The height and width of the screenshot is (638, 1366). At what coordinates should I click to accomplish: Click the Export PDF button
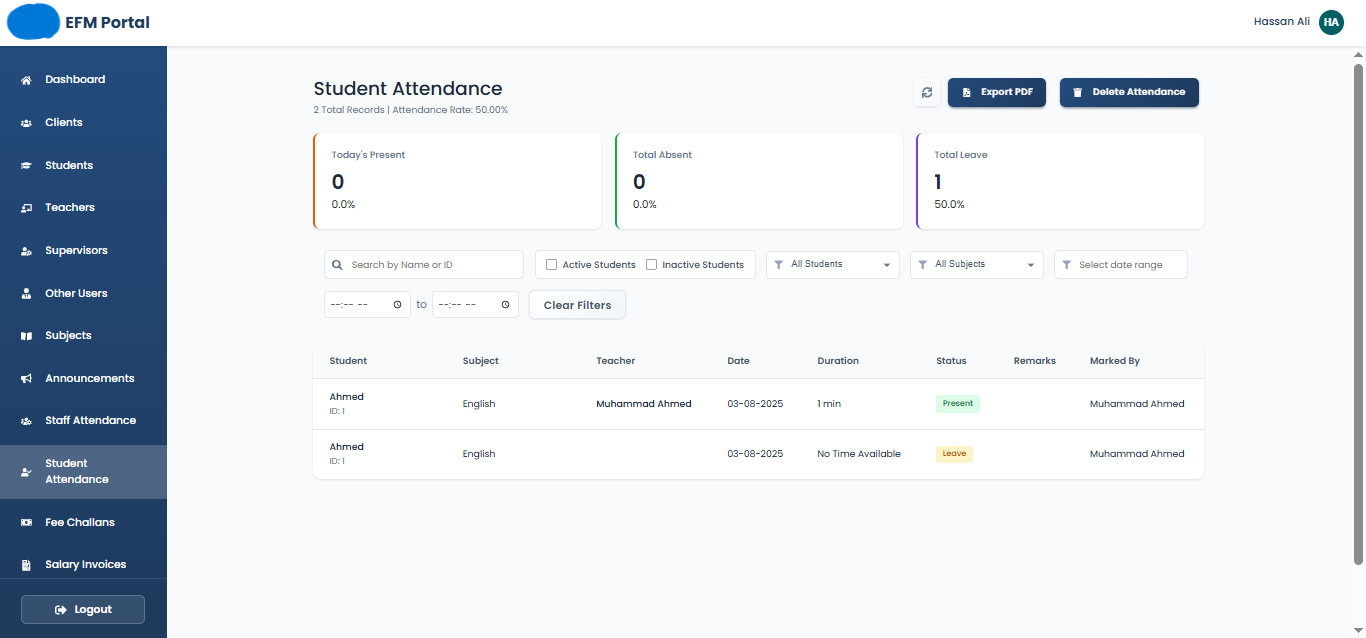[x=997, y=92]
